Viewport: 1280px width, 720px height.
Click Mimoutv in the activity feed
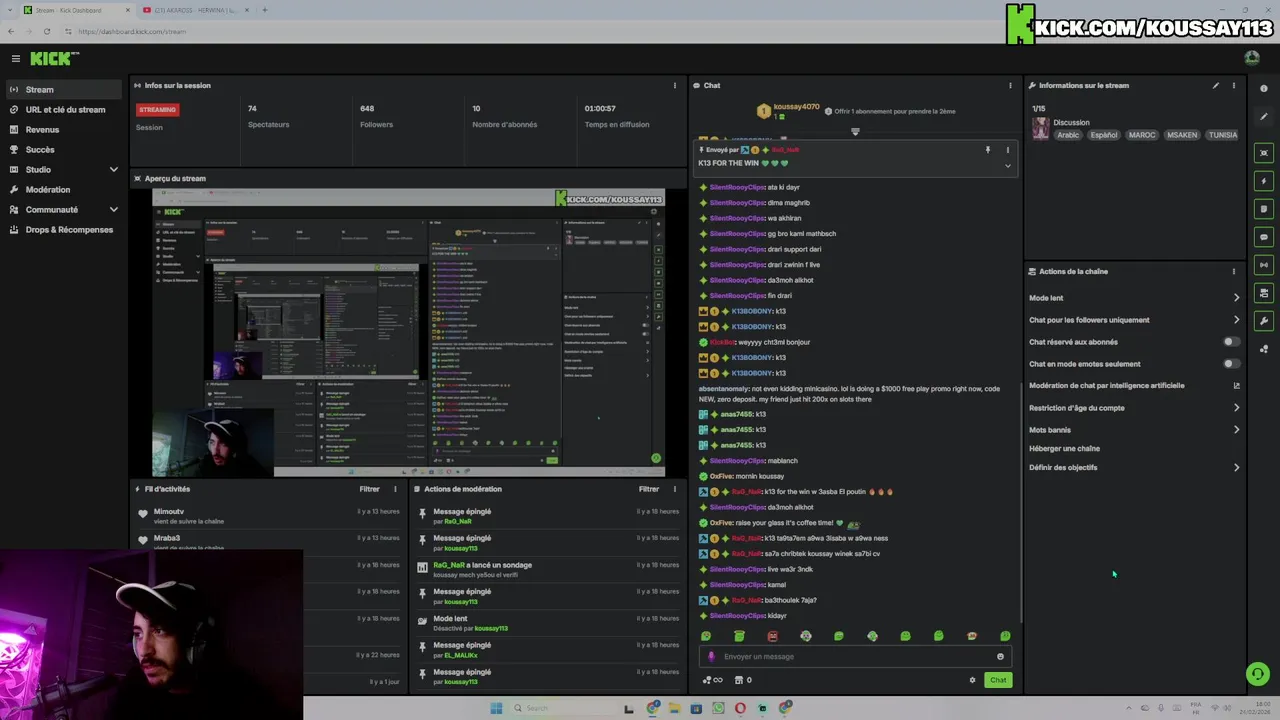[168, 512]
